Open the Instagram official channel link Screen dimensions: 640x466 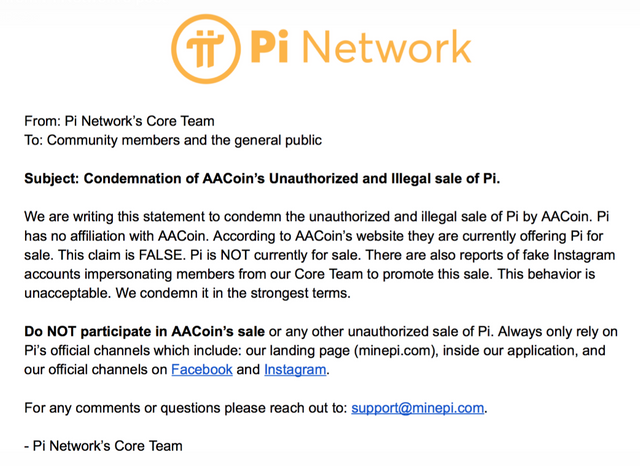pos(295,370)
